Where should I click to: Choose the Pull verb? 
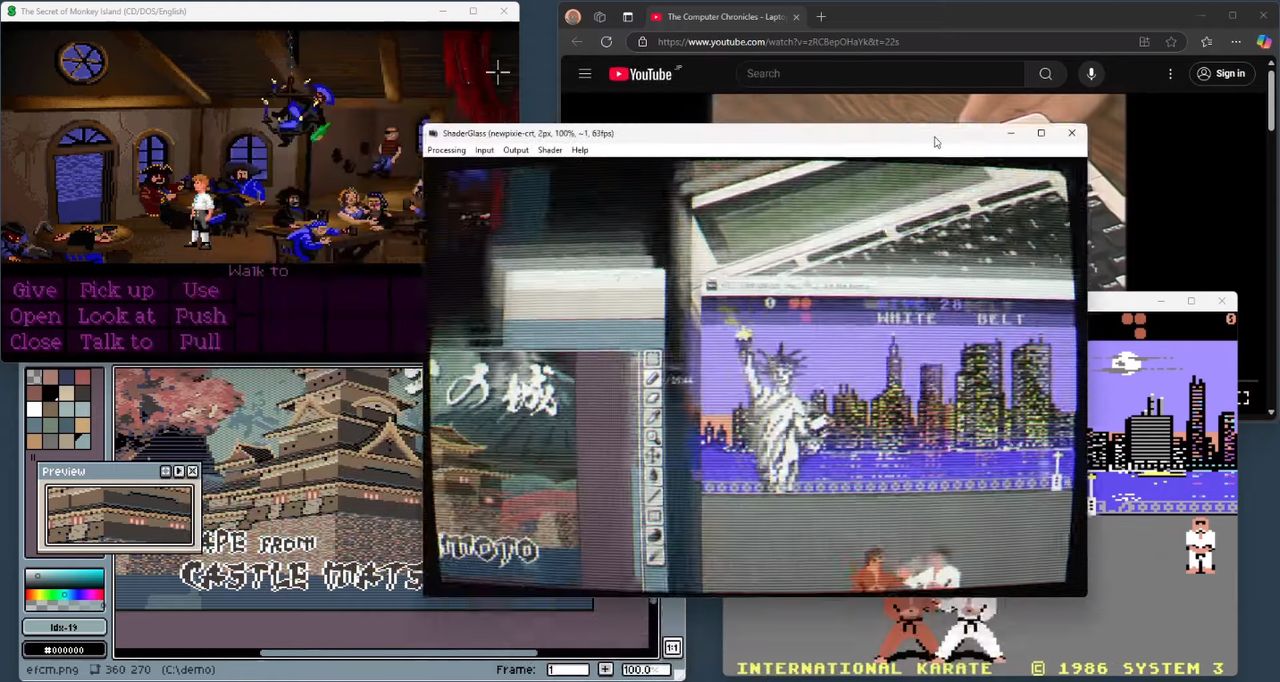click(201, 342)
